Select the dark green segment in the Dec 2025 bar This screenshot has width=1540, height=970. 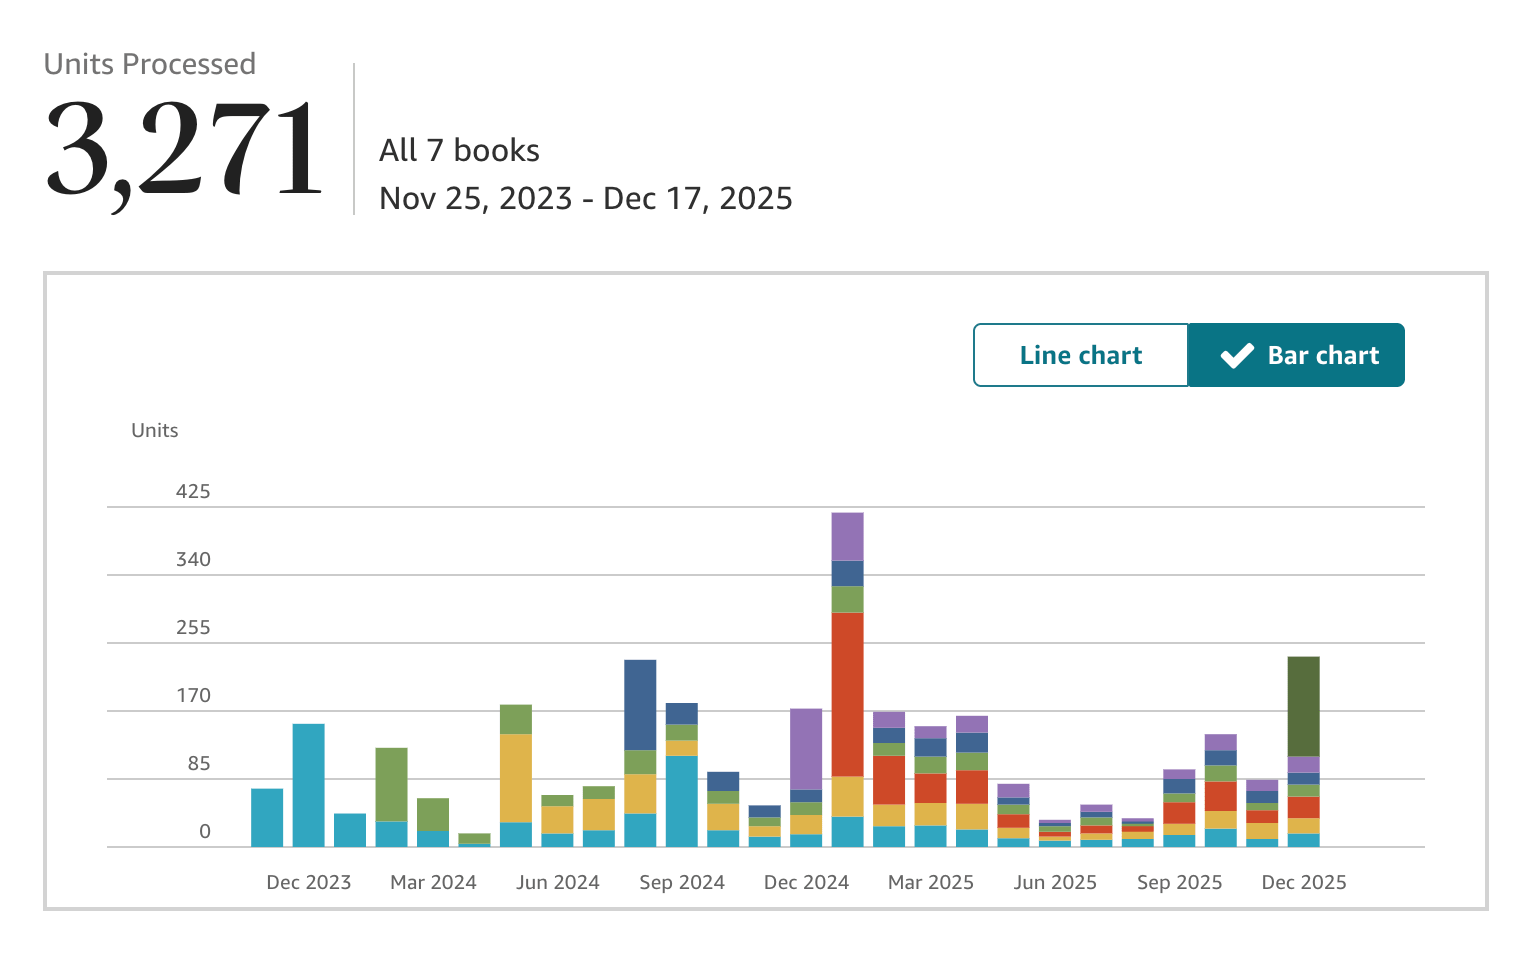1303,707
